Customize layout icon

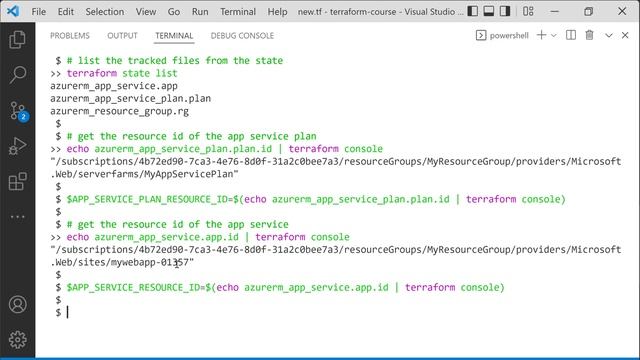(x=528, y=11)
